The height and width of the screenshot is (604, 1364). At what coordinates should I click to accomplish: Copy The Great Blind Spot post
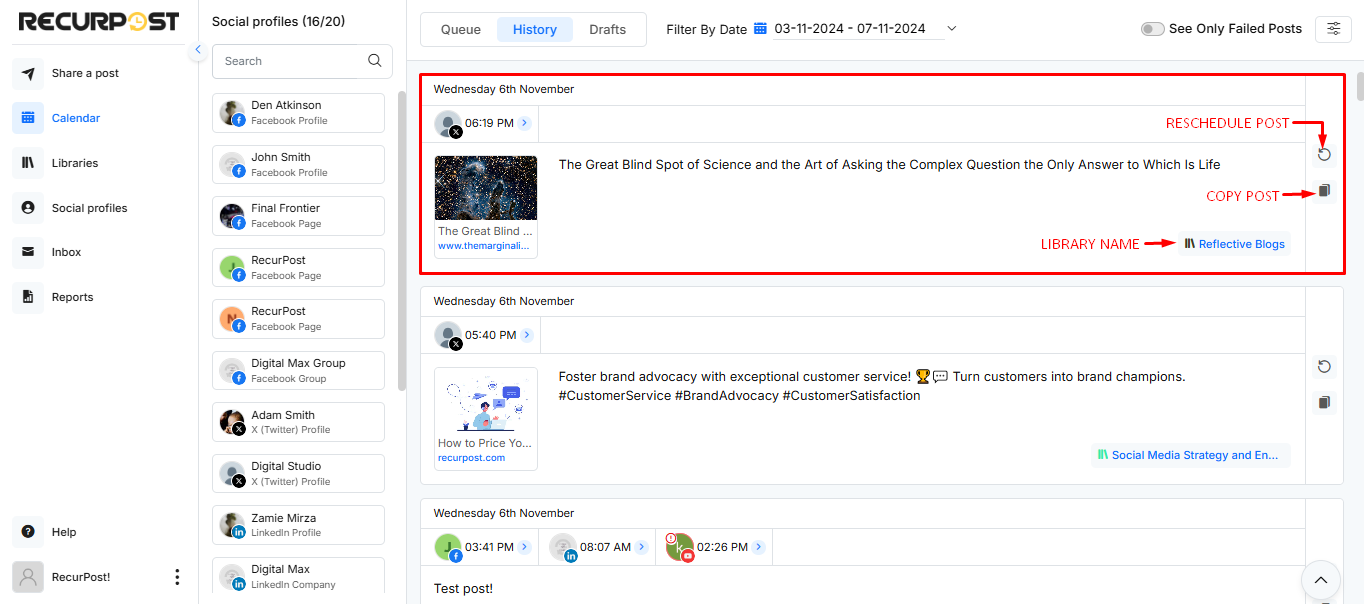[1324, 190]
